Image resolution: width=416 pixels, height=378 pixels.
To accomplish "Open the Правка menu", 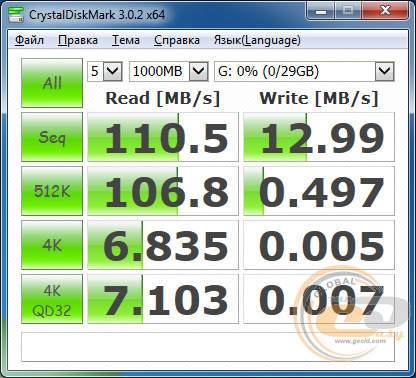I will [x=78, y=40].
